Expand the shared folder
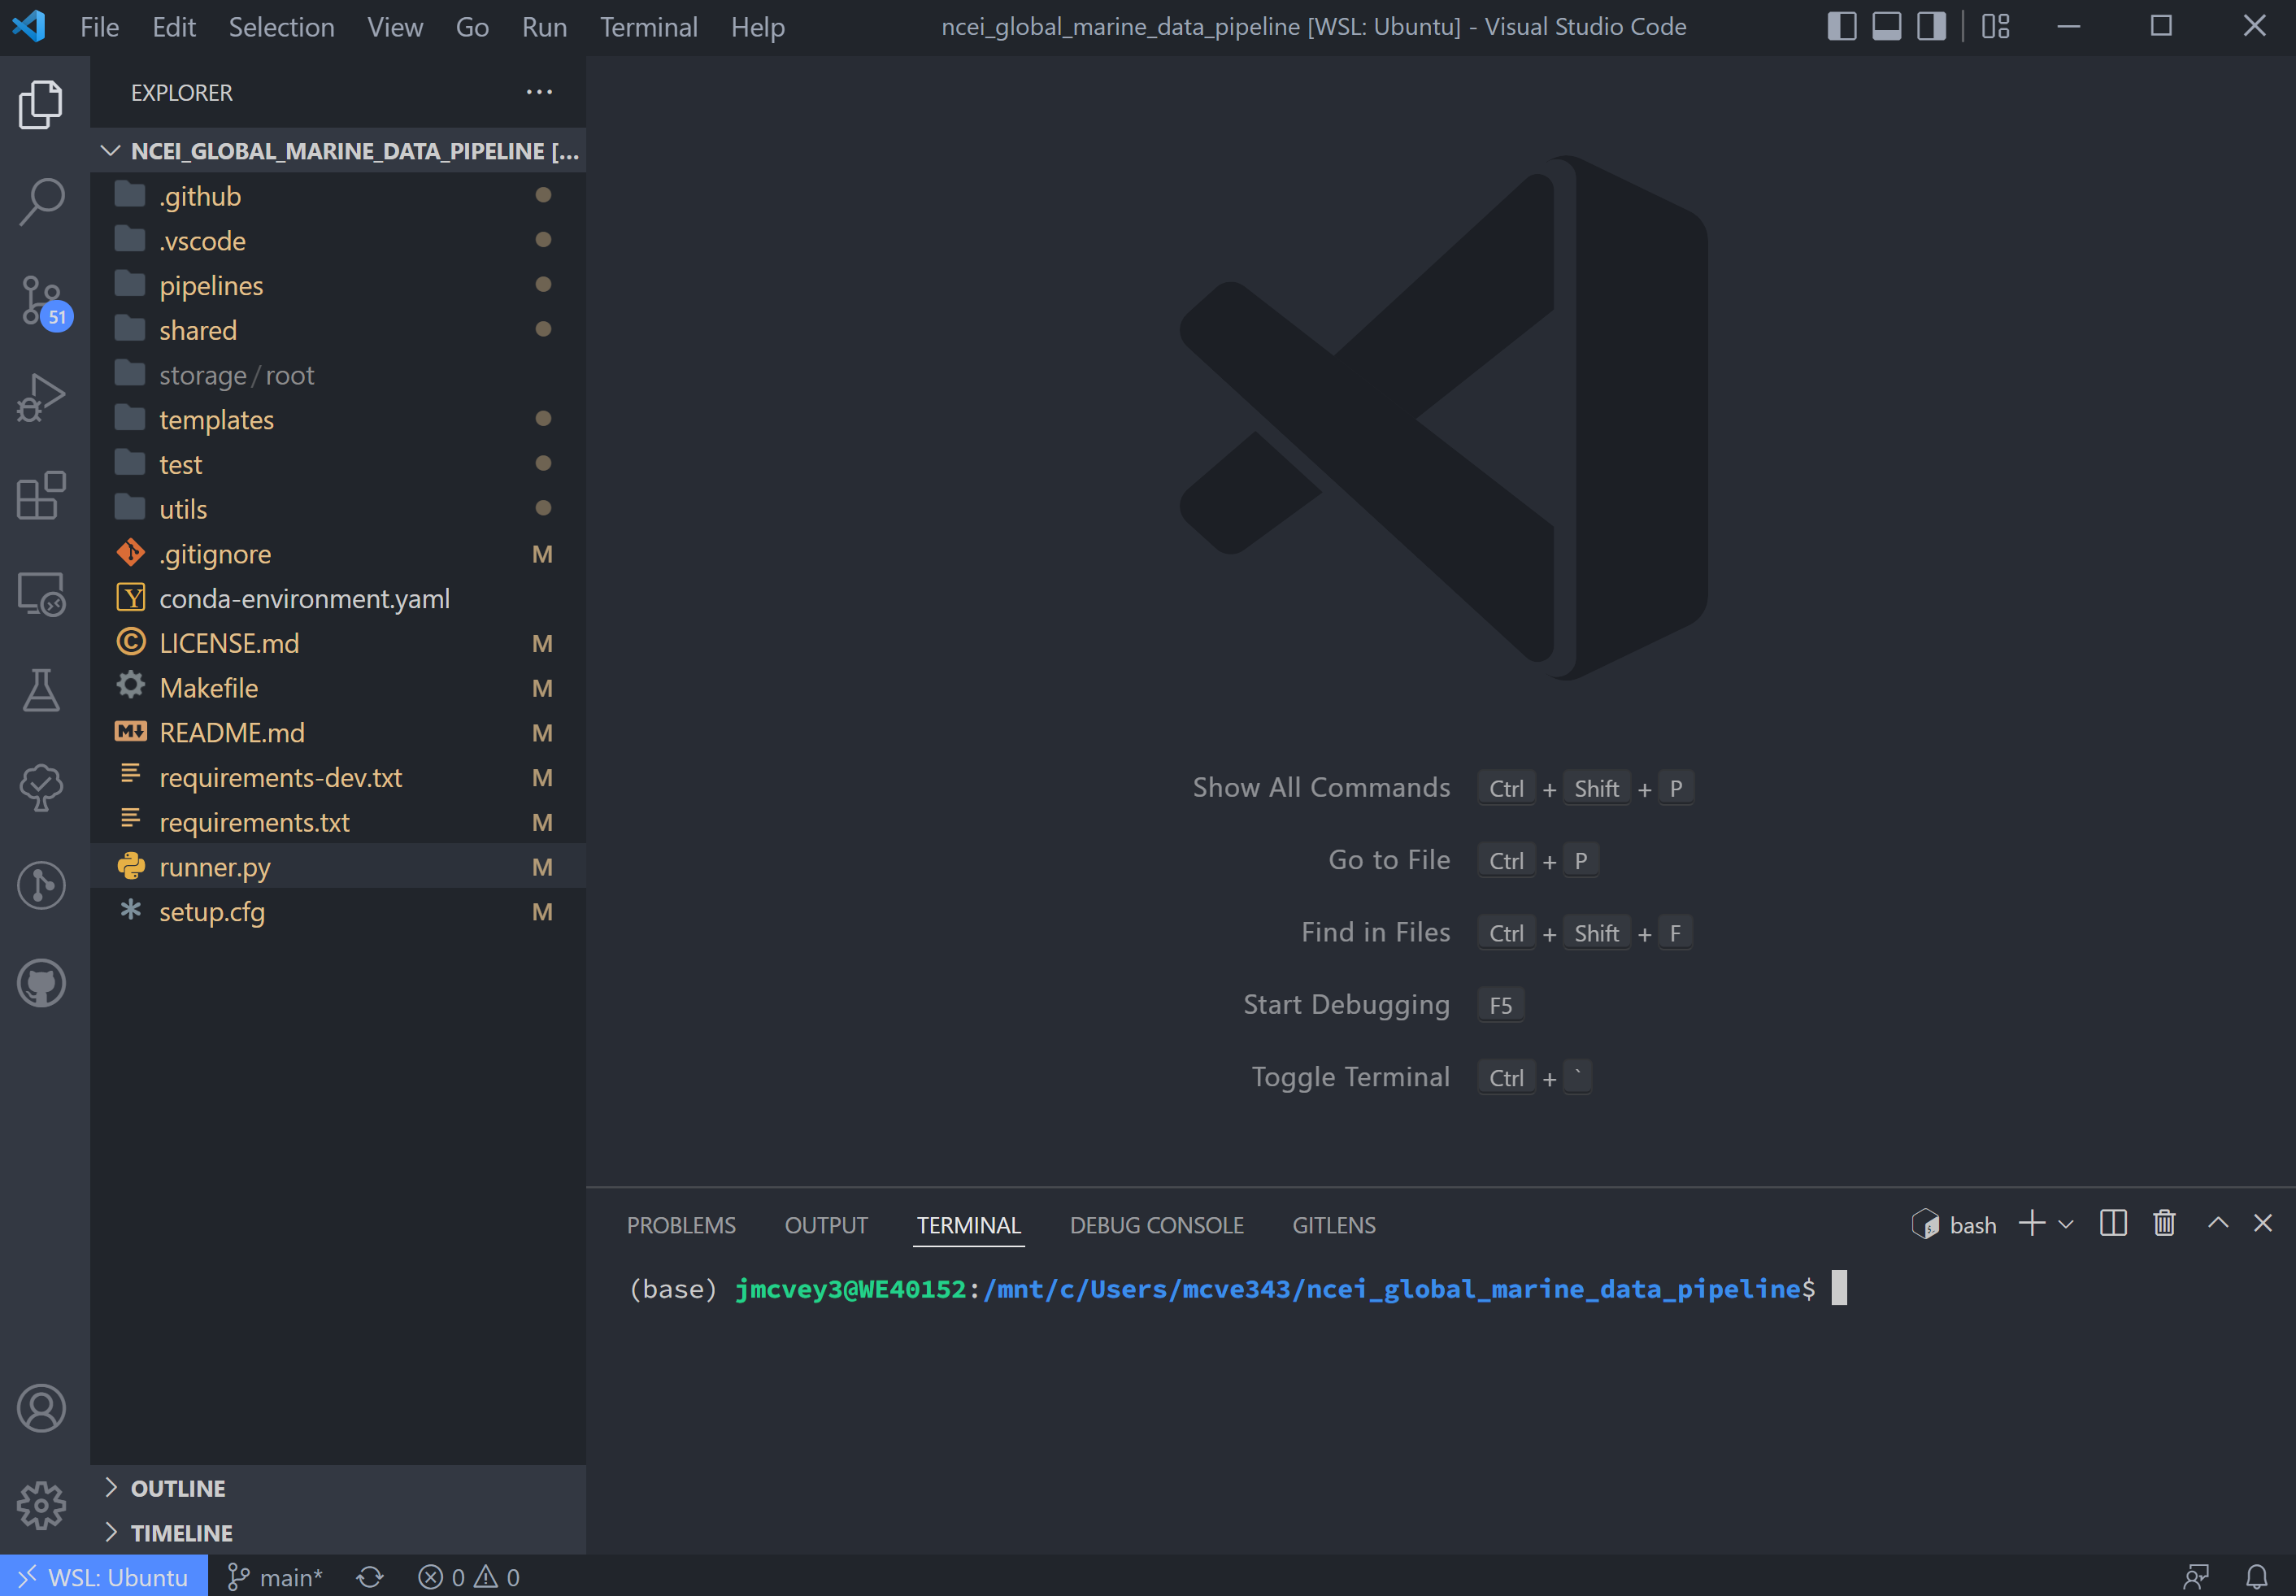The width and height of the screenshot is (2296, 1596). (x=338, y=330)
